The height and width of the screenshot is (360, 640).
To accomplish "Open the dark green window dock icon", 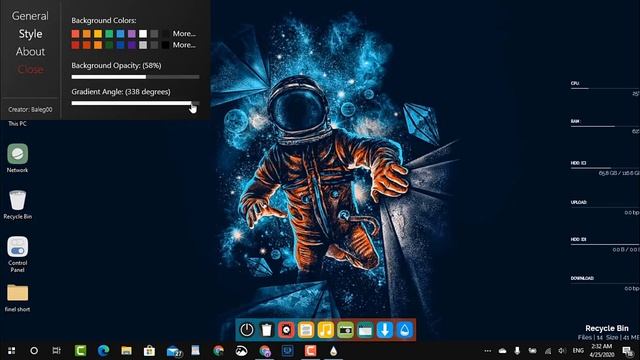I will [365, 330].
